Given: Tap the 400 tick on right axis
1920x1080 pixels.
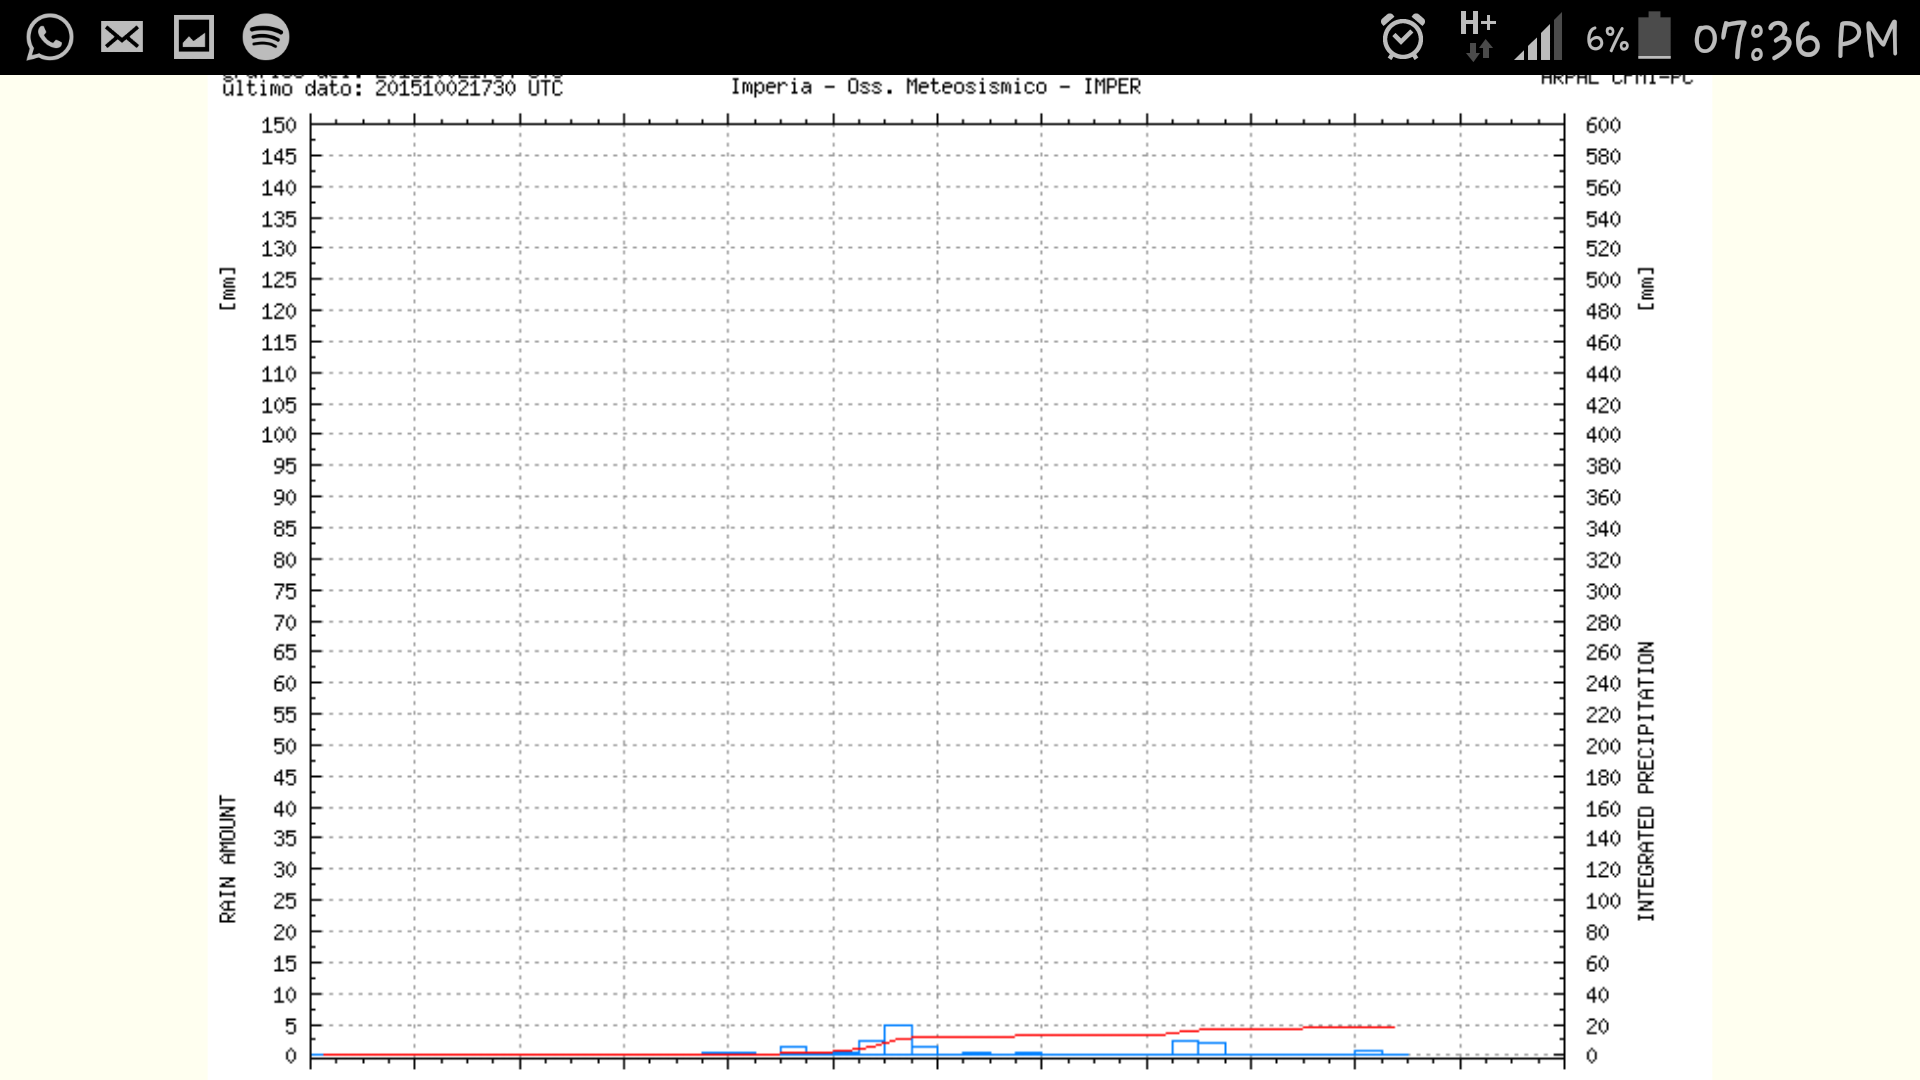Looking at the screenshot, I should (1603, 435).
